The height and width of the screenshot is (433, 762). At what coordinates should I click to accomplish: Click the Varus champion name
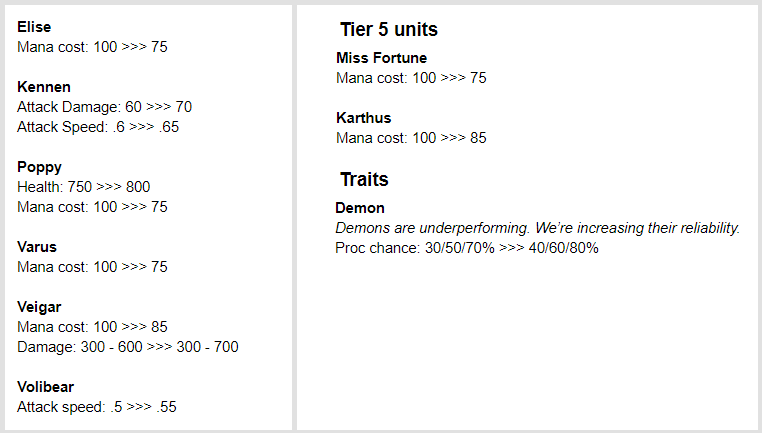click(x=37, y=247)
